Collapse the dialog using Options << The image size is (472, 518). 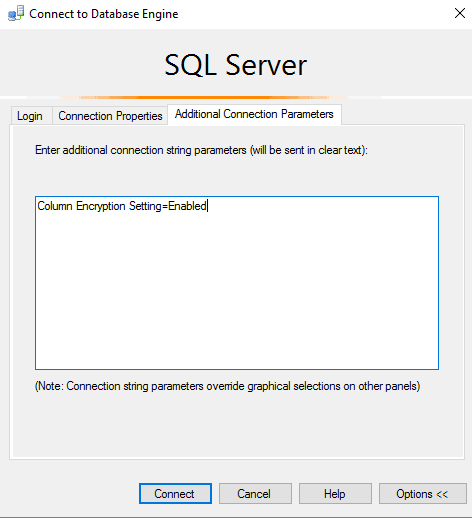422,494
